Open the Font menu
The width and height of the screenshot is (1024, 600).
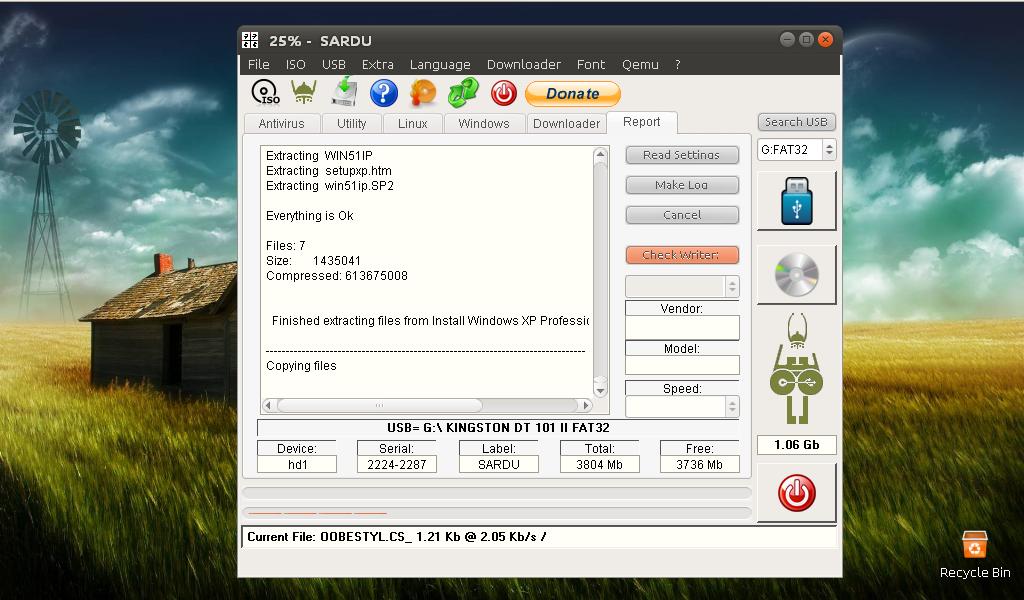[x=591, y=65]
